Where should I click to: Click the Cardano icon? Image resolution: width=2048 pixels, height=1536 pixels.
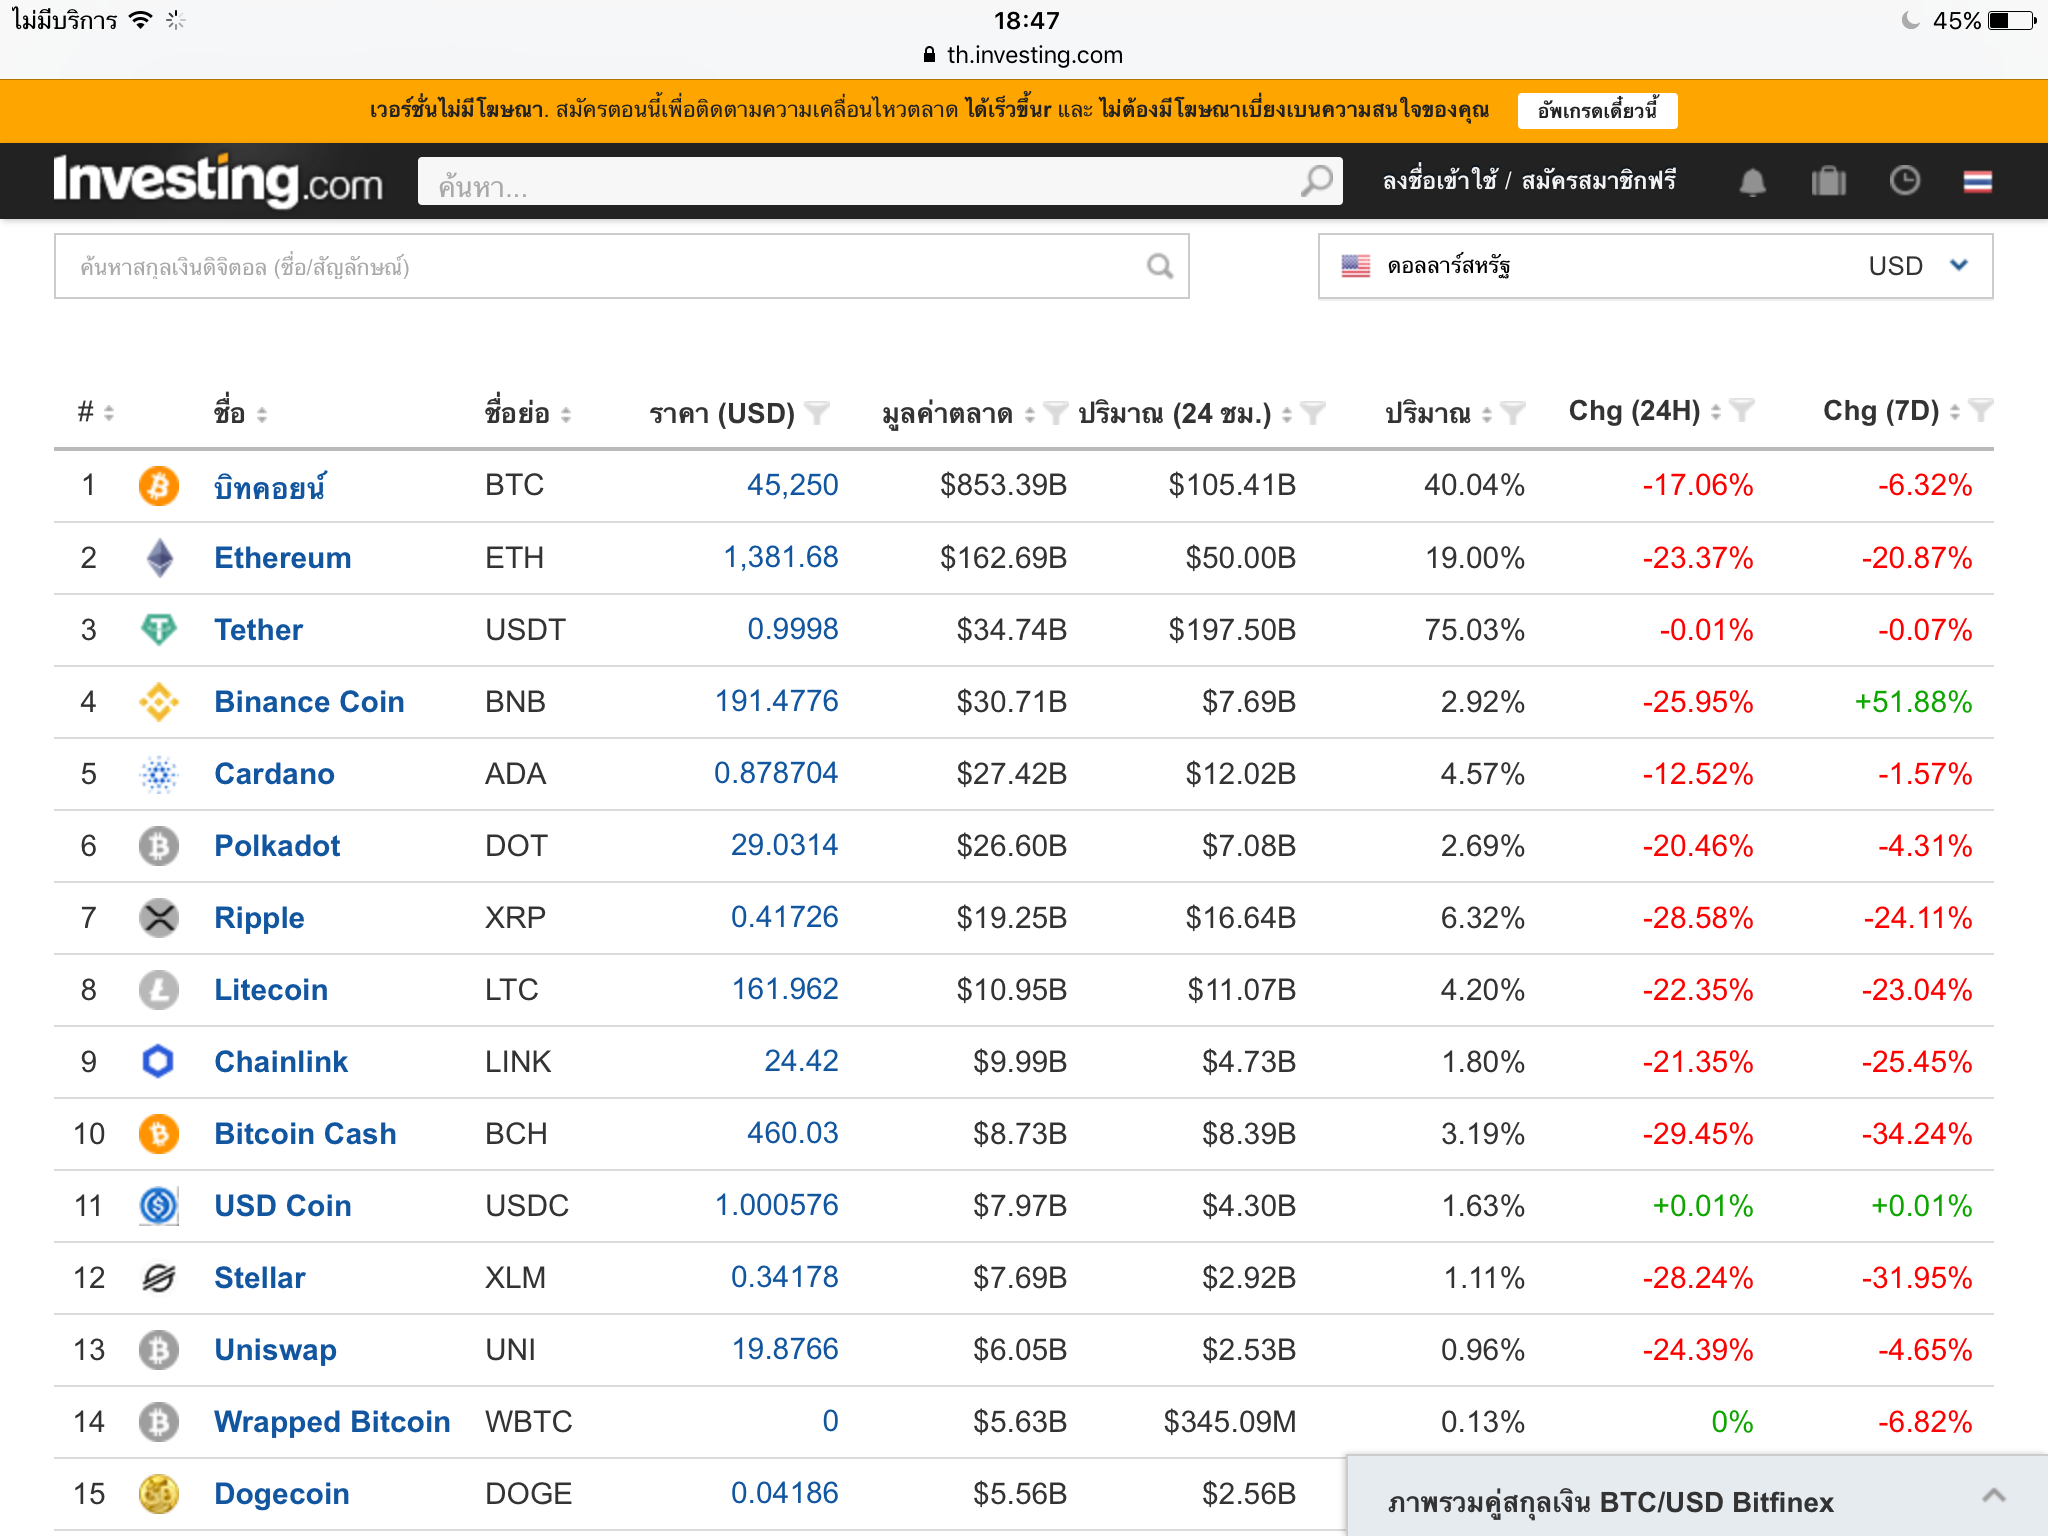click(158, 774)
